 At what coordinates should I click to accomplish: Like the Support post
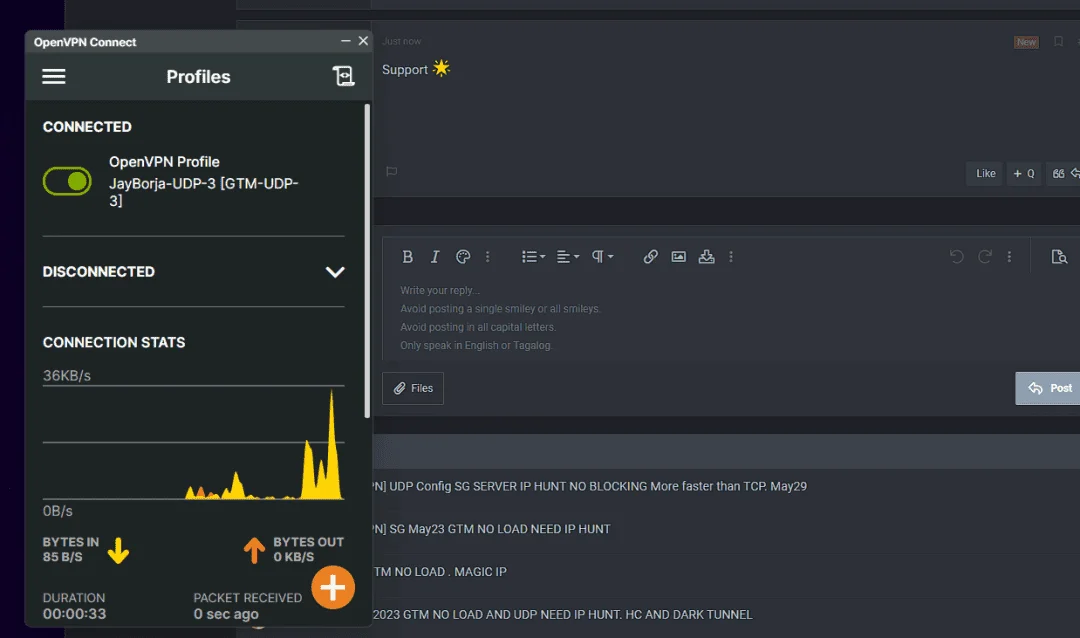point(985,174)
